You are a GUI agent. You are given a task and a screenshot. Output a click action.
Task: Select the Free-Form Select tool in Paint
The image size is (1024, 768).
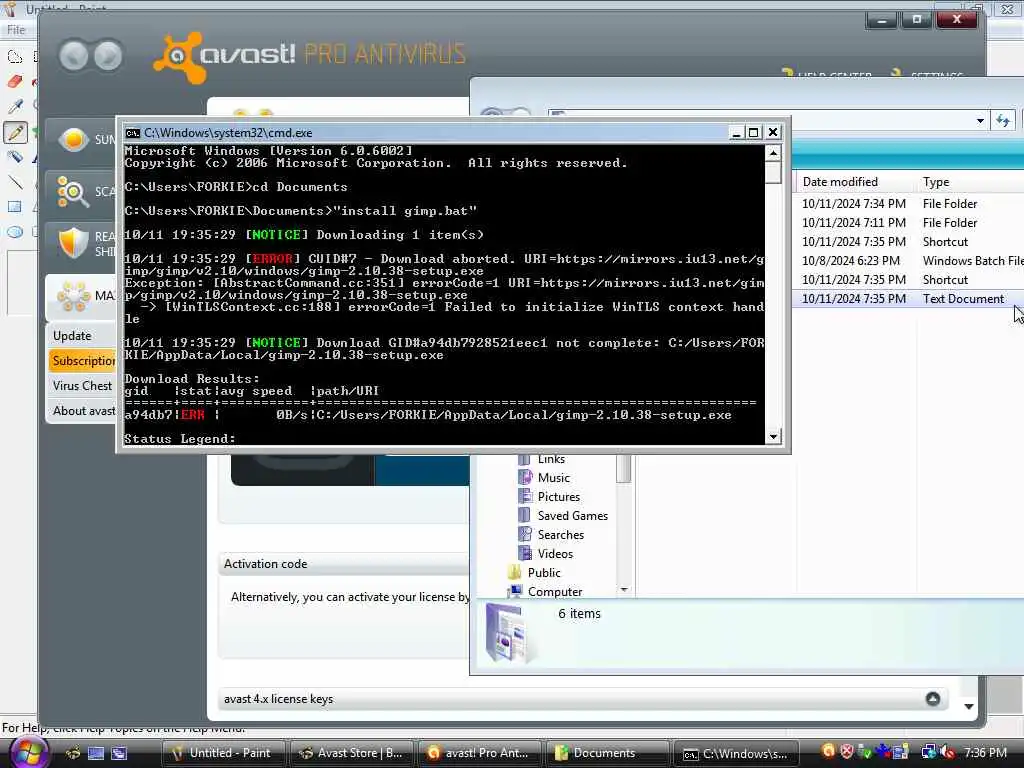14,57
